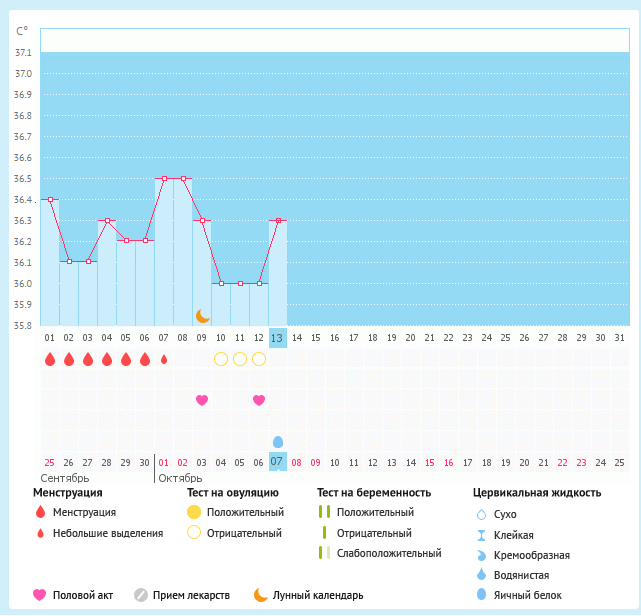
Task: Click the yellow 'Положительный' ovulation test legend icon
Action: point(194,512)
